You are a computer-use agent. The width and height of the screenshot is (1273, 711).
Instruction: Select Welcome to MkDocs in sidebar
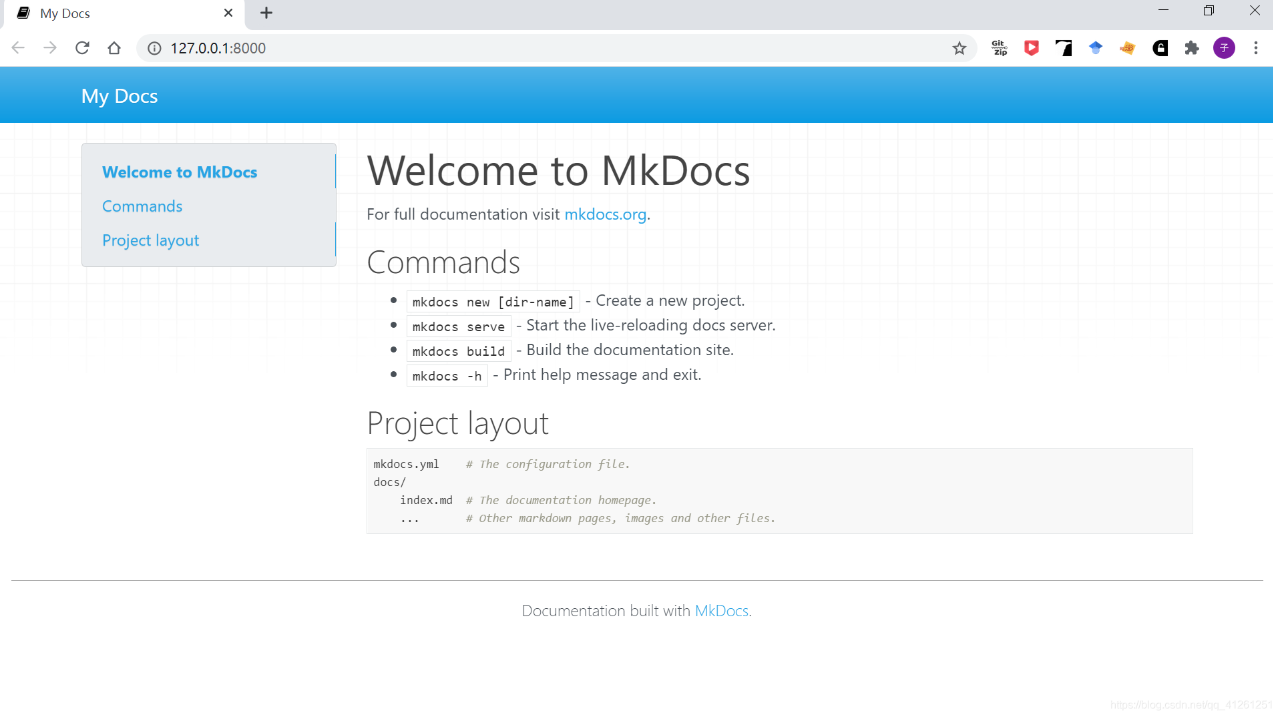pyautogui.click(x=180, y=172)
